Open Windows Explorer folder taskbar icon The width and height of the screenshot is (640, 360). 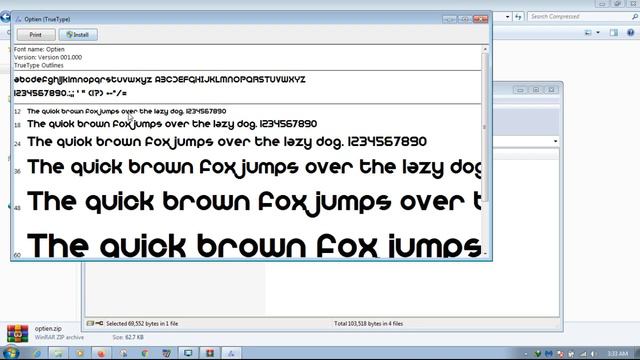(58, 353)
